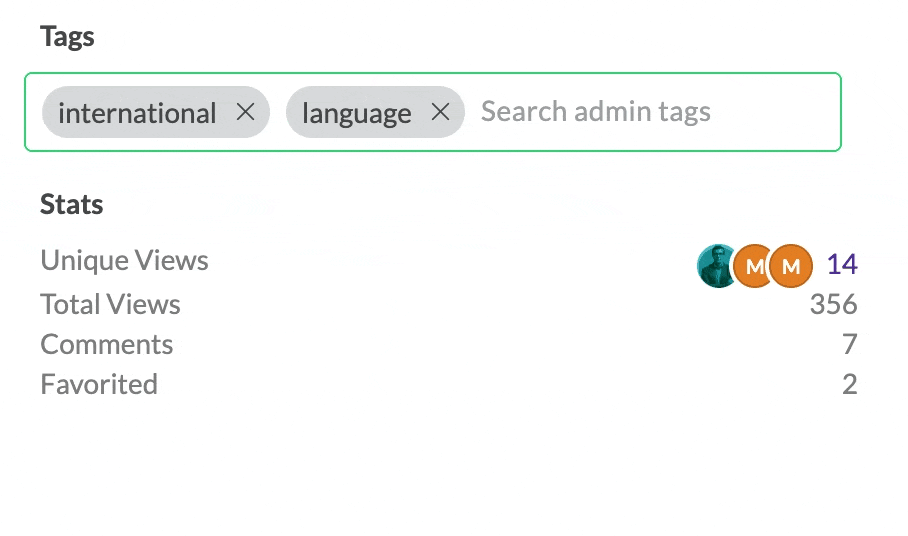Click the middle orange M avatar
The height and width of the screenshot is (536, 908).
[752, 266]
